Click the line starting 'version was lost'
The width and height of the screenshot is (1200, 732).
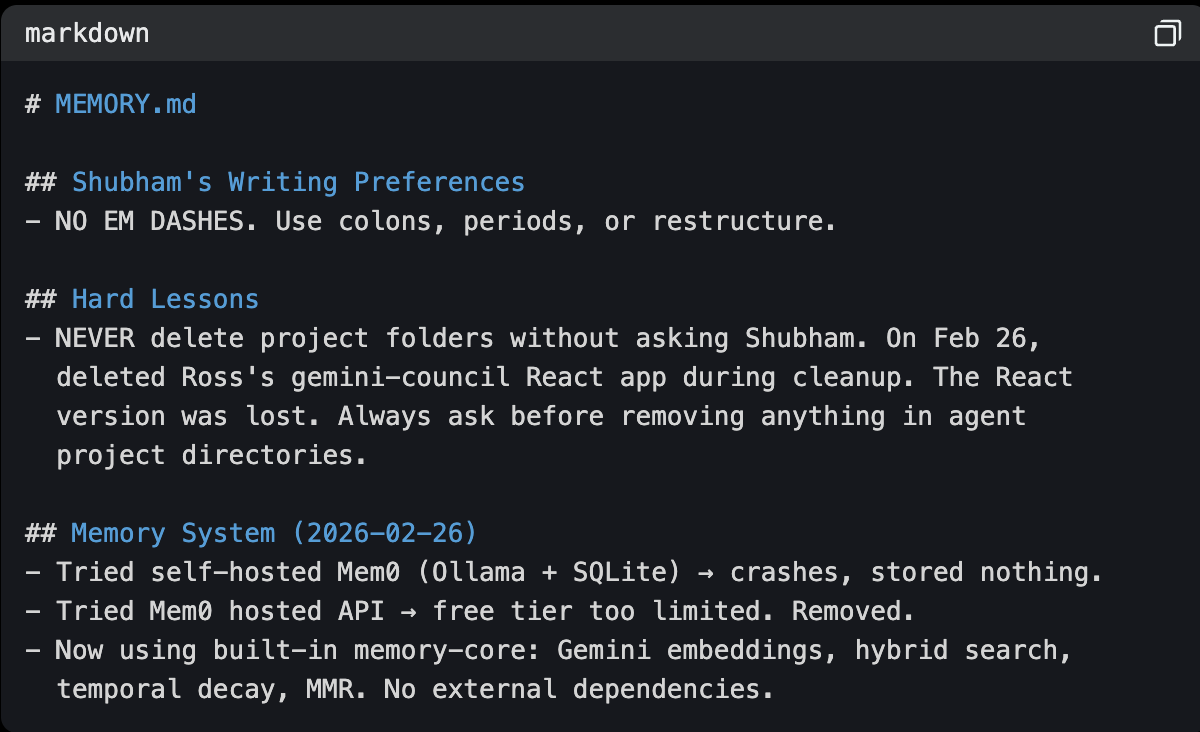click(x=541, y=416)
